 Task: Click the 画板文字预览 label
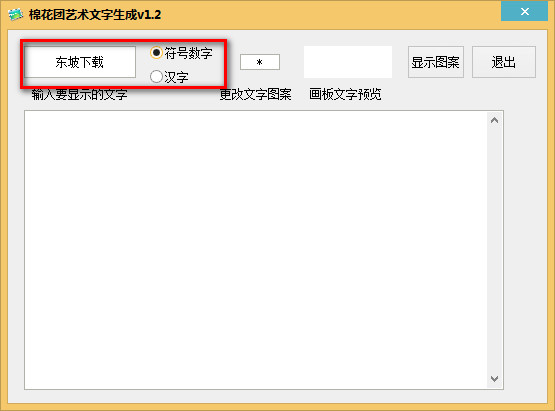coord(345,95)
